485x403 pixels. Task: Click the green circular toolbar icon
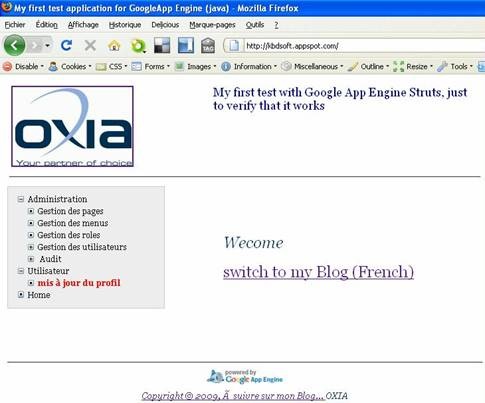pyautogui.click(x=138, y=46)
